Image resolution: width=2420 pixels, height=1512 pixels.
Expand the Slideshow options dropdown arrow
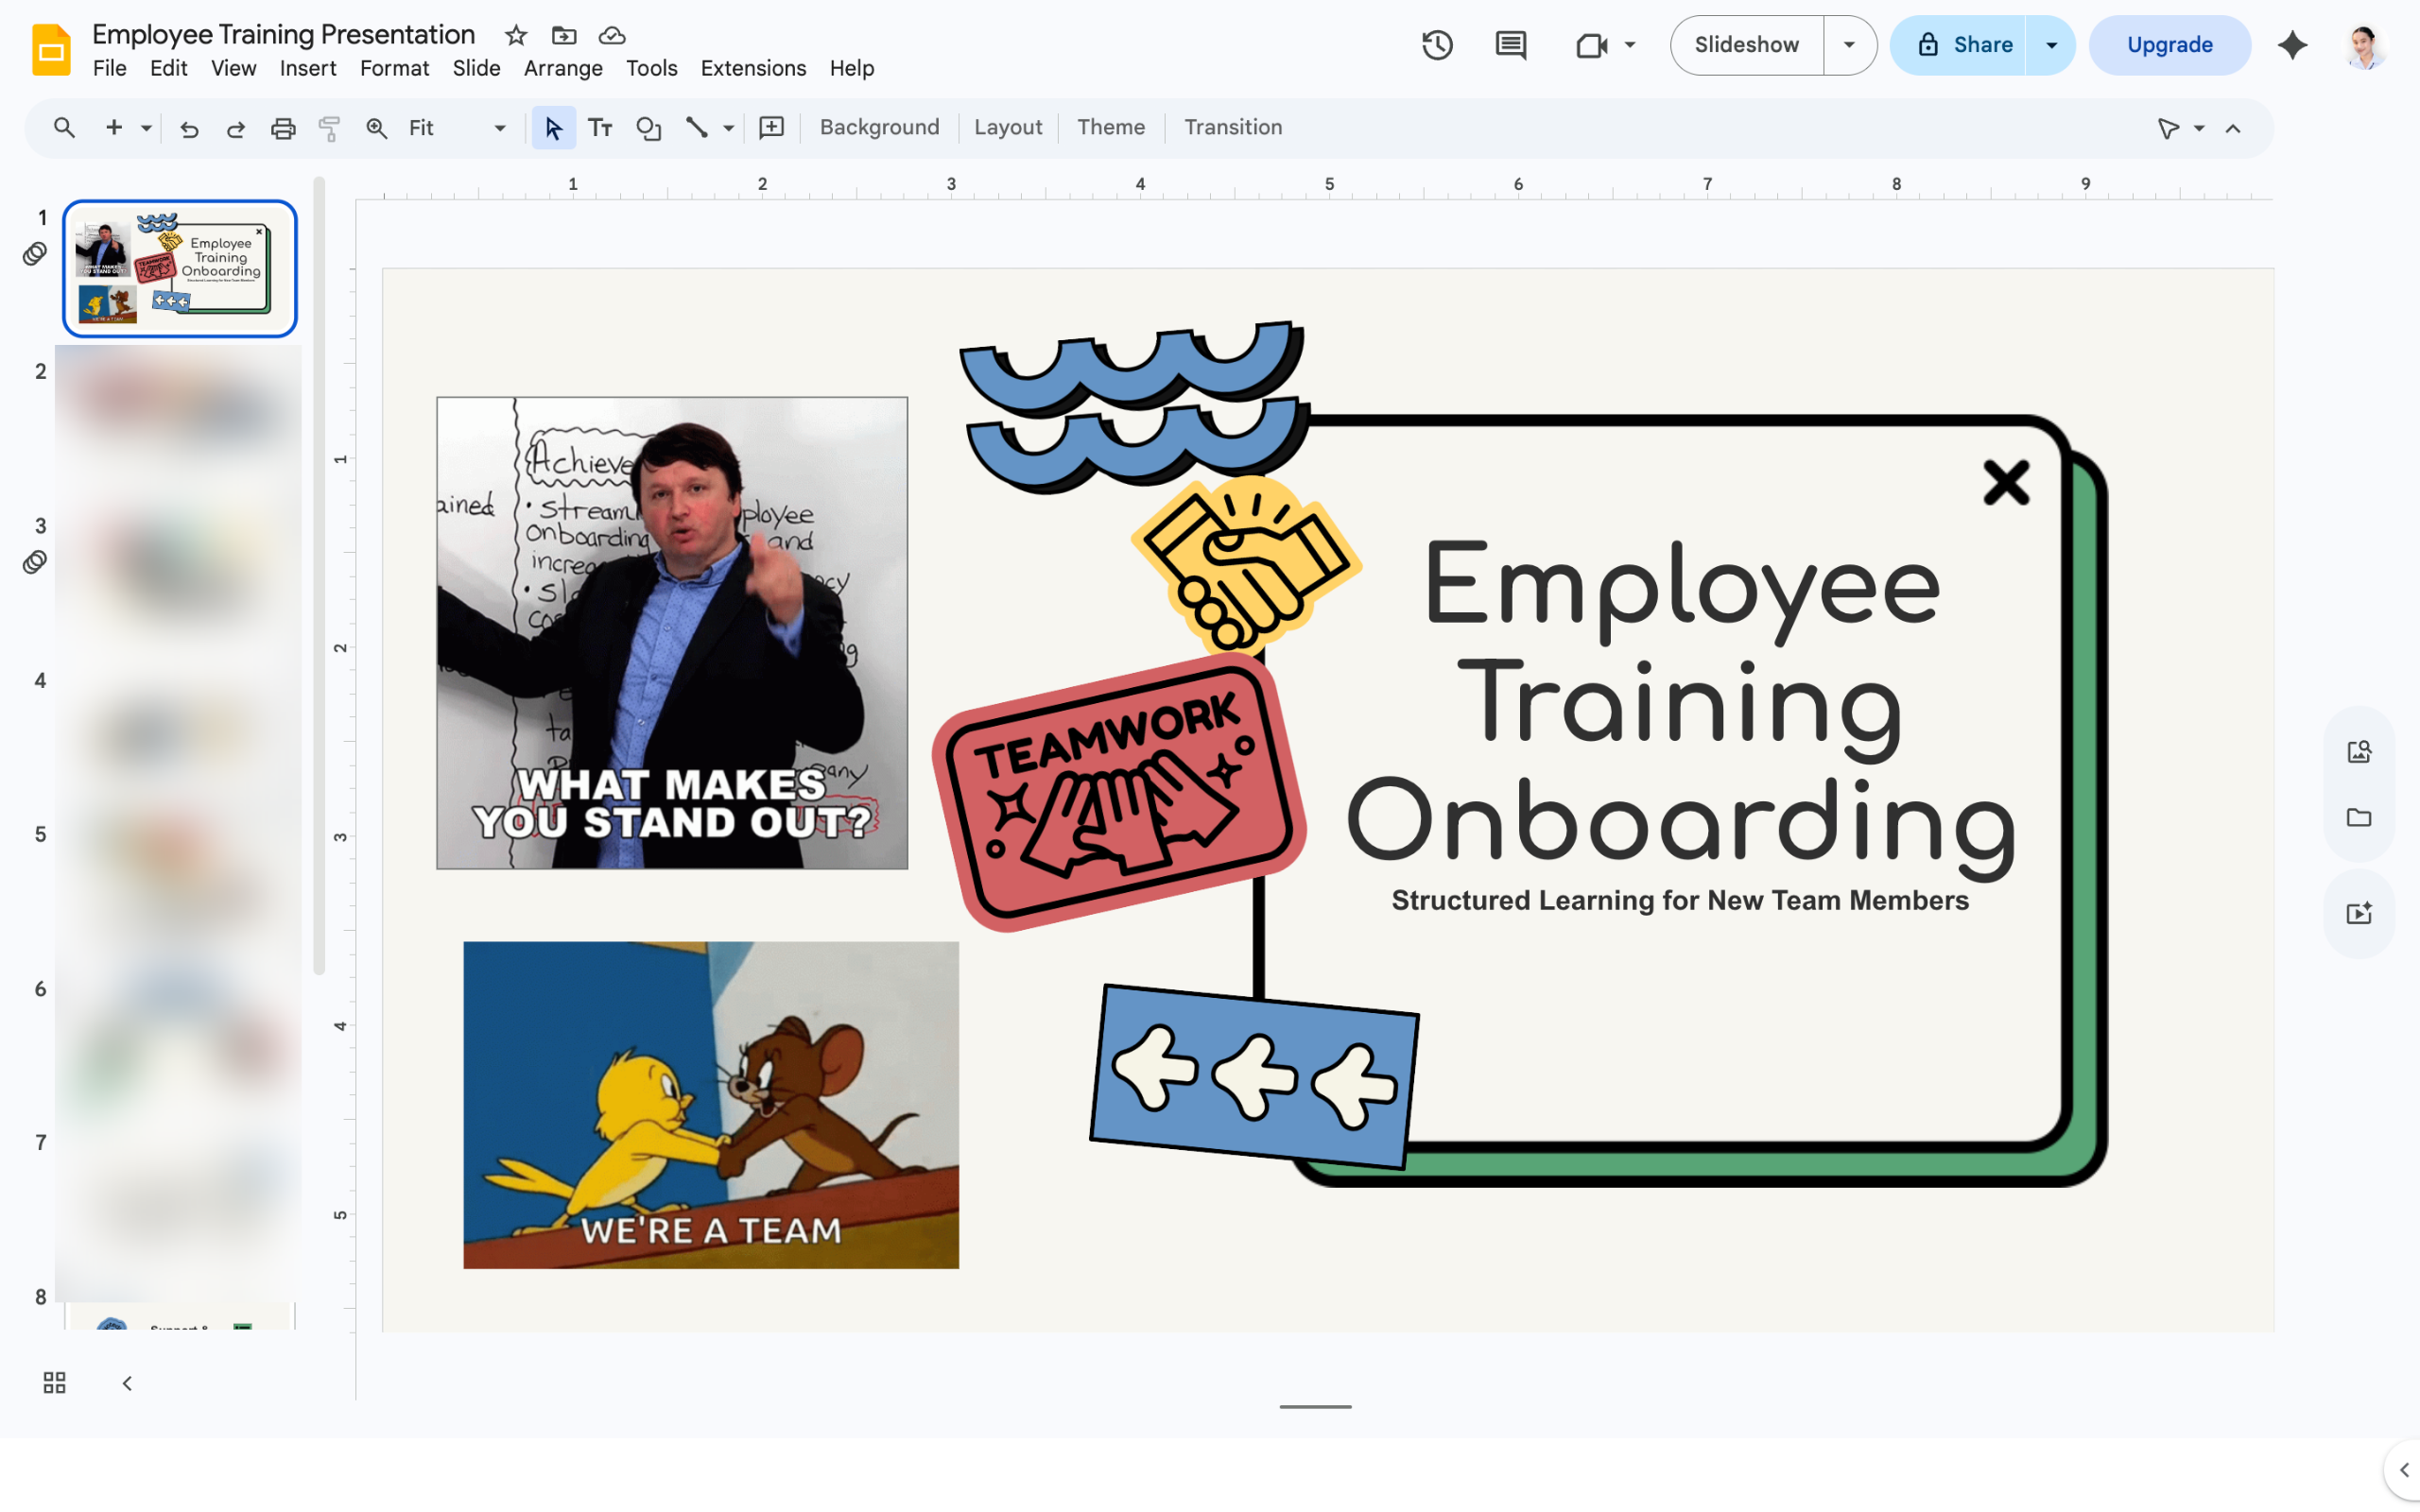[x=1849, y=45]
